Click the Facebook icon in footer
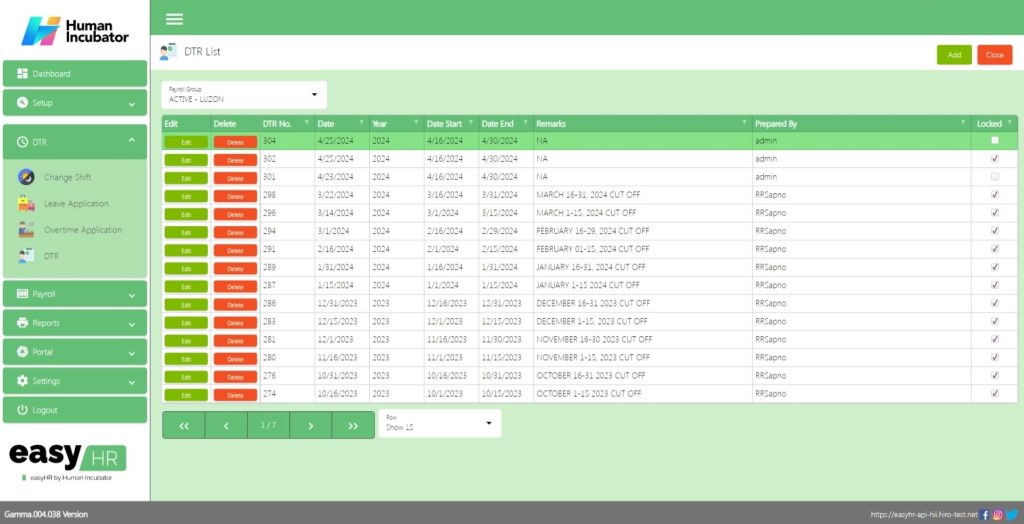Image resolution: width=1024 pixels, height=524 pixels. pyautogui.click(x=985, y=514)
